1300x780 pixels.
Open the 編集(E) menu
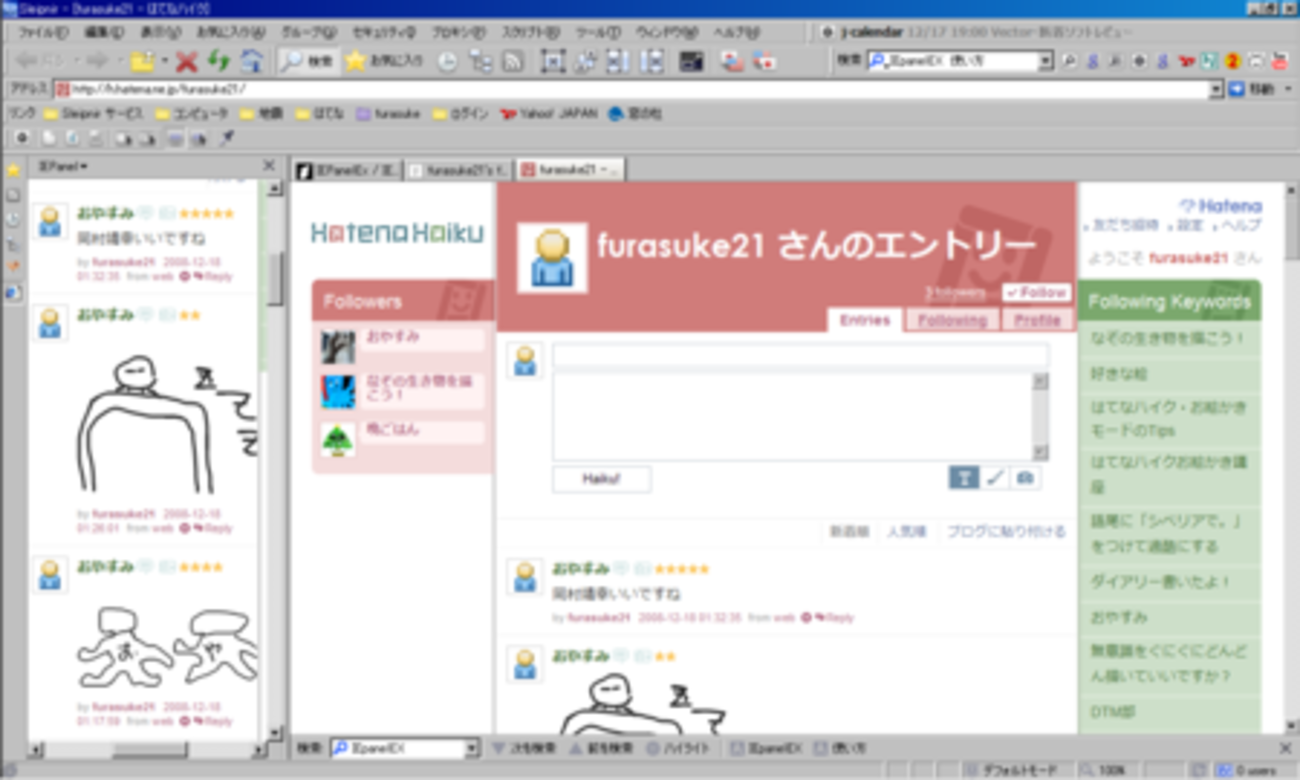[104, 33]
